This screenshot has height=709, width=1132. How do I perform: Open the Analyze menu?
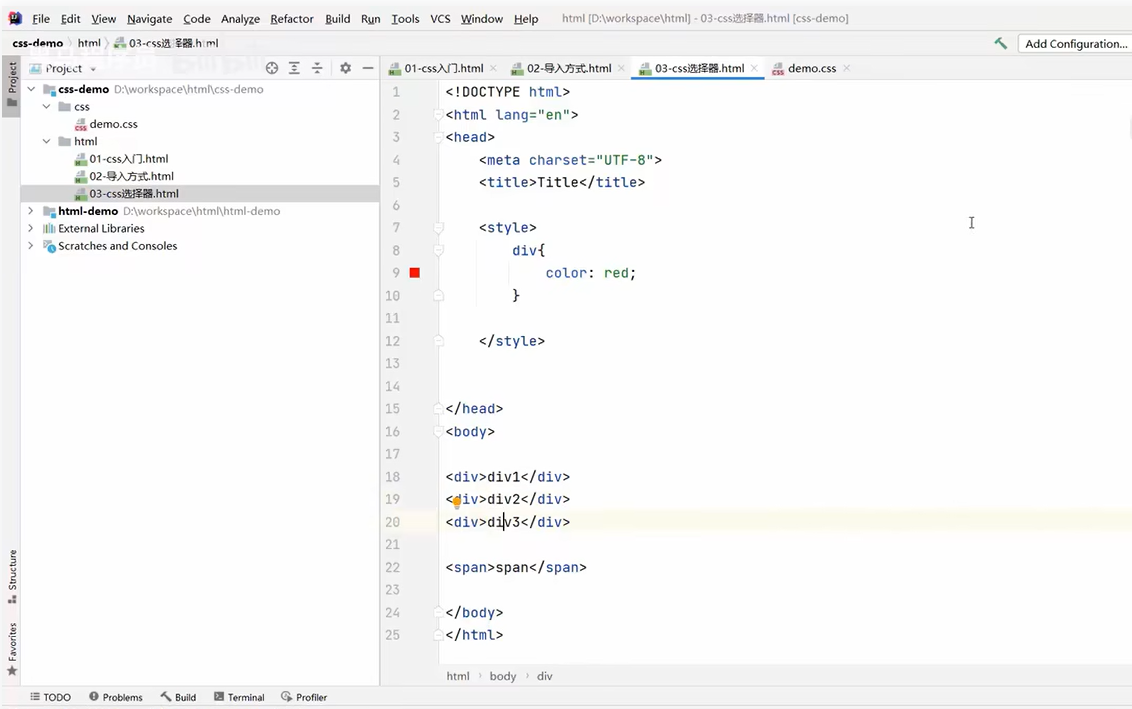coord(240,19)
